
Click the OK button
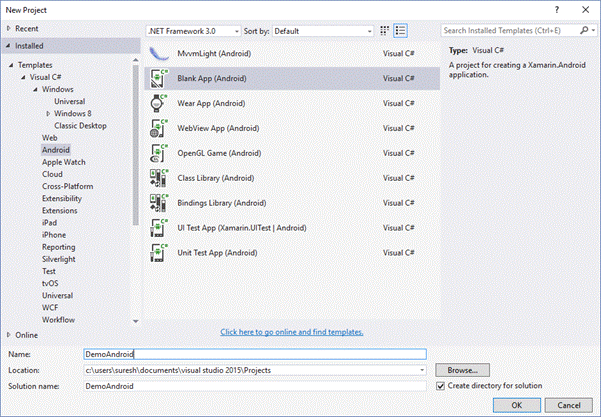point(517,405)
